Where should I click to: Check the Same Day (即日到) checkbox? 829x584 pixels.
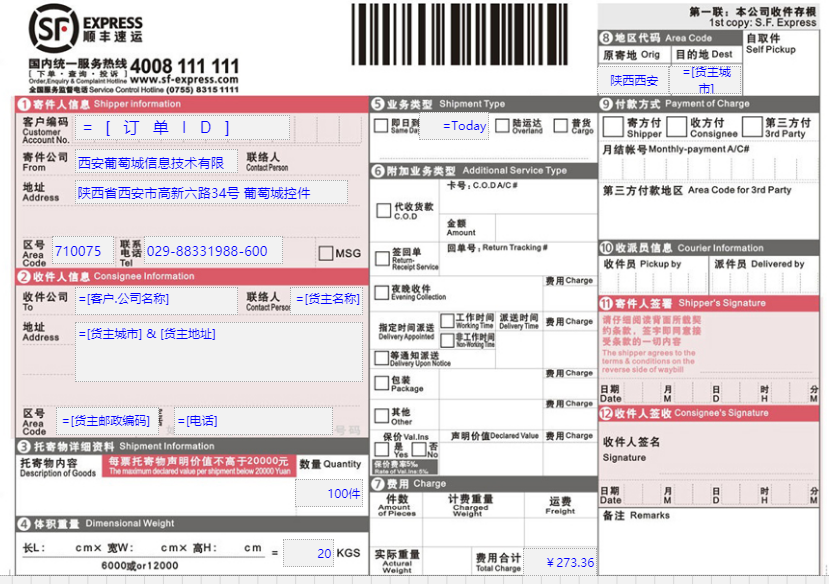pos(381,126)
